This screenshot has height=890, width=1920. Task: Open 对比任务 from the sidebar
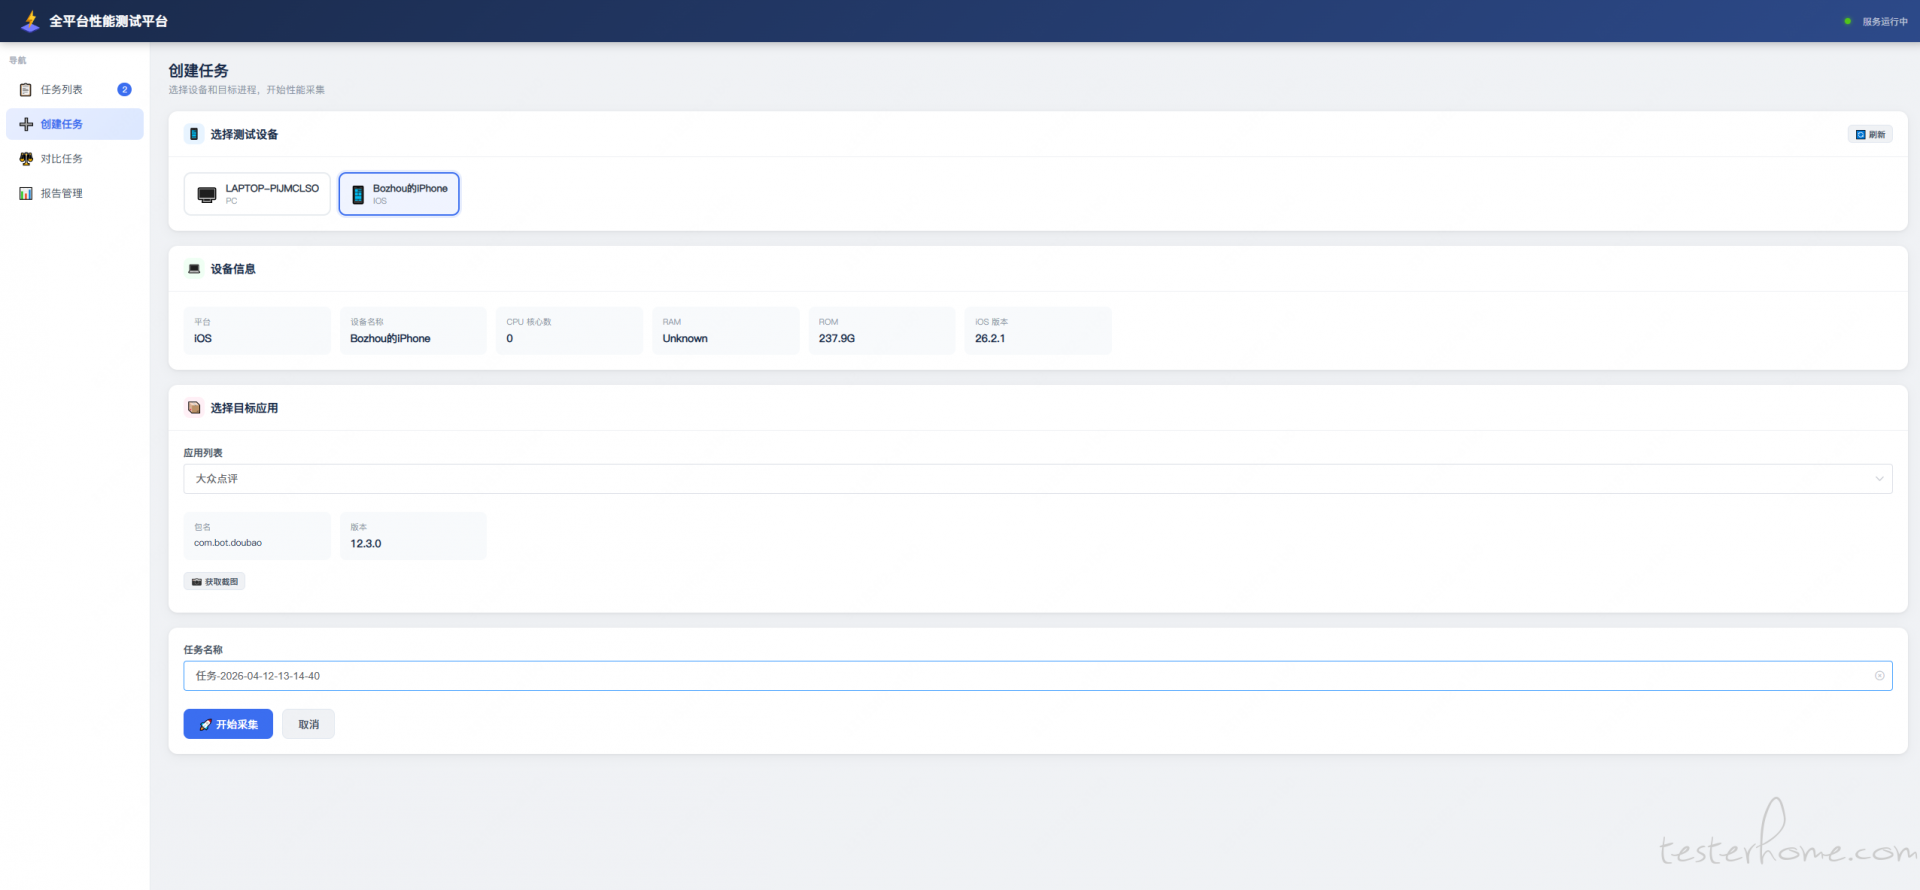click(x=61, y=159)
